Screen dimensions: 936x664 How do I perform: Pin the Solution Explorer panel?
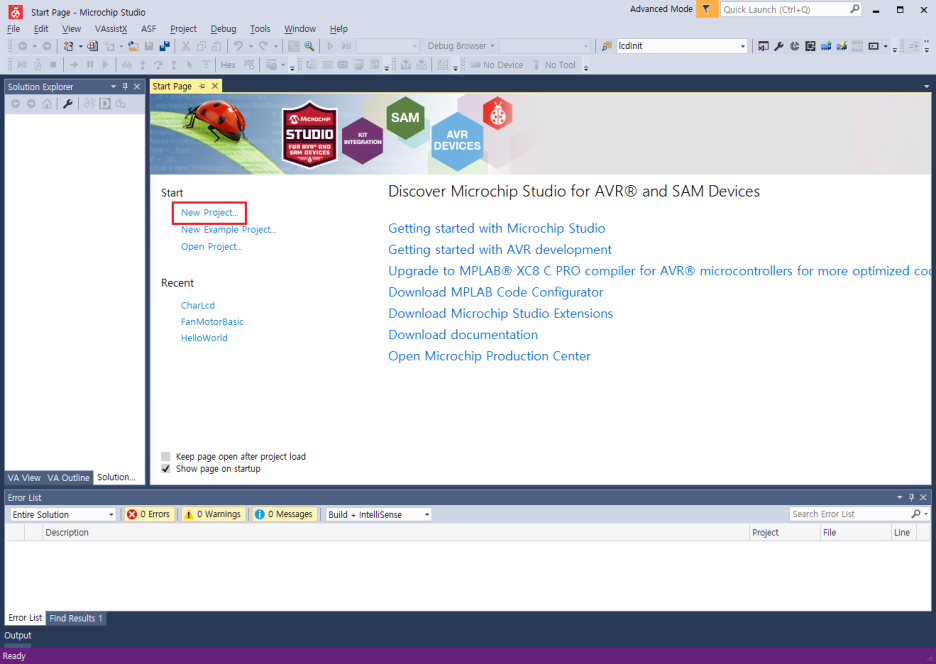(x=125, y=87)
